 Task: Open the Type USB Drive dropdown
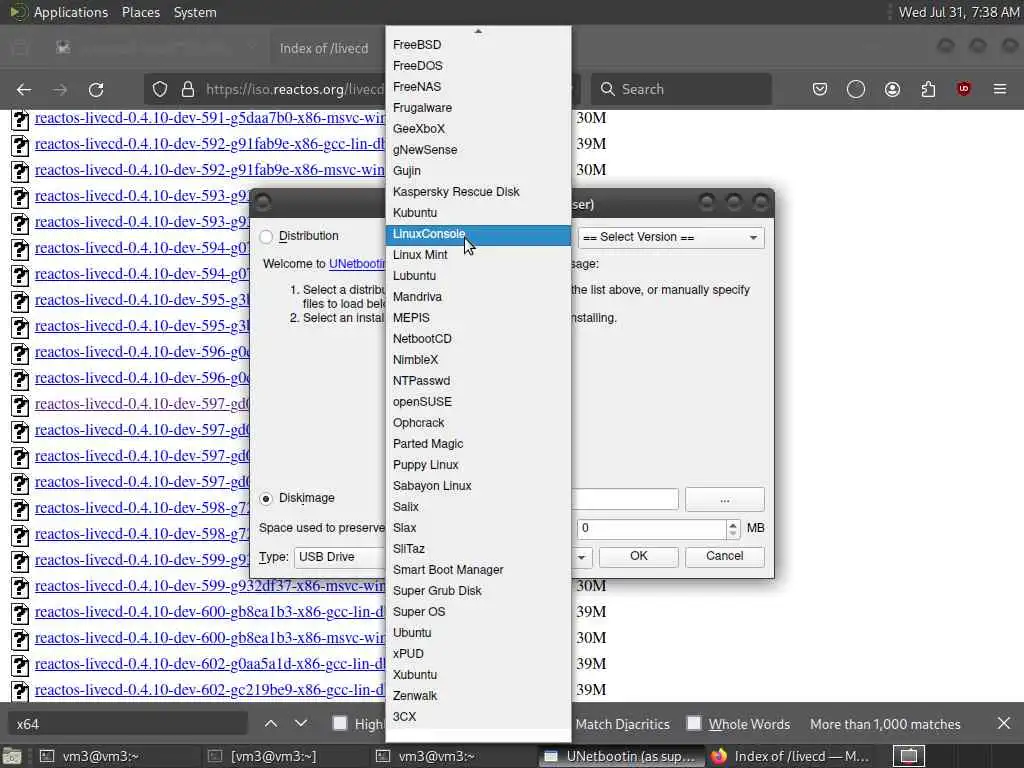pyautogui.click(x=340, y=557)
